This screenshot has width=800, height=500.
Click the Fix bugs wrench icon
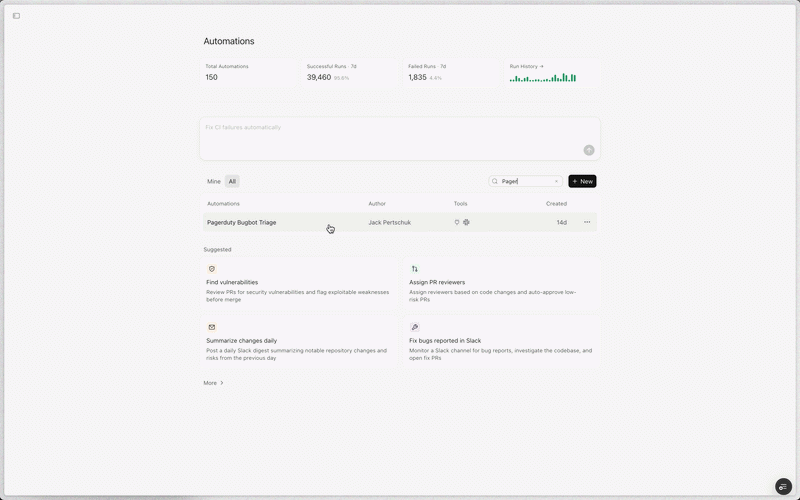414,327
